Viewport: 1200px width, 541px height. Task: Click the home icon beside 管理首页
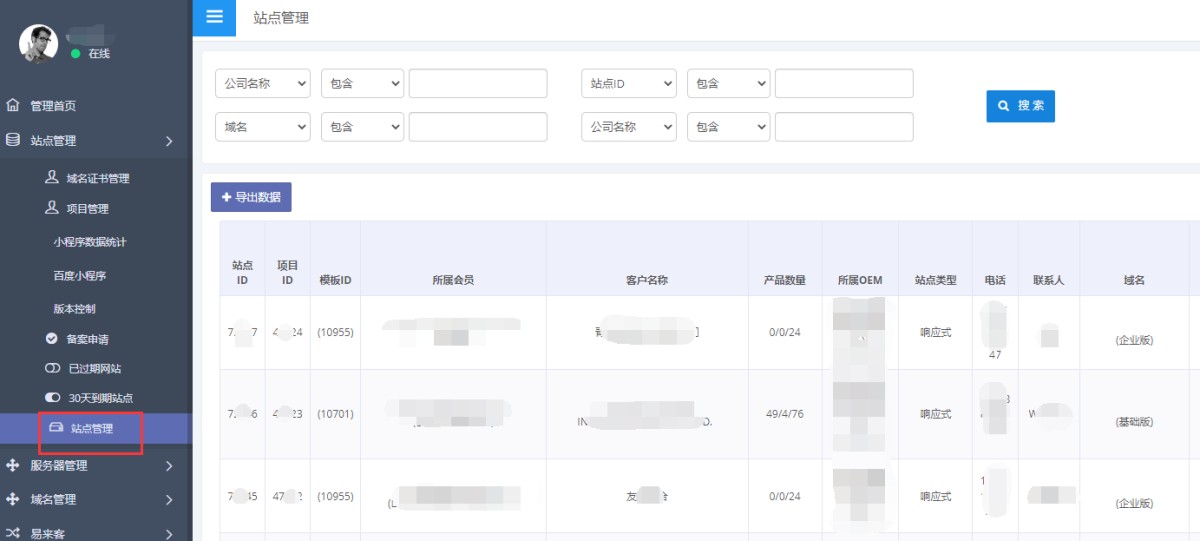[x=13, y=106]
